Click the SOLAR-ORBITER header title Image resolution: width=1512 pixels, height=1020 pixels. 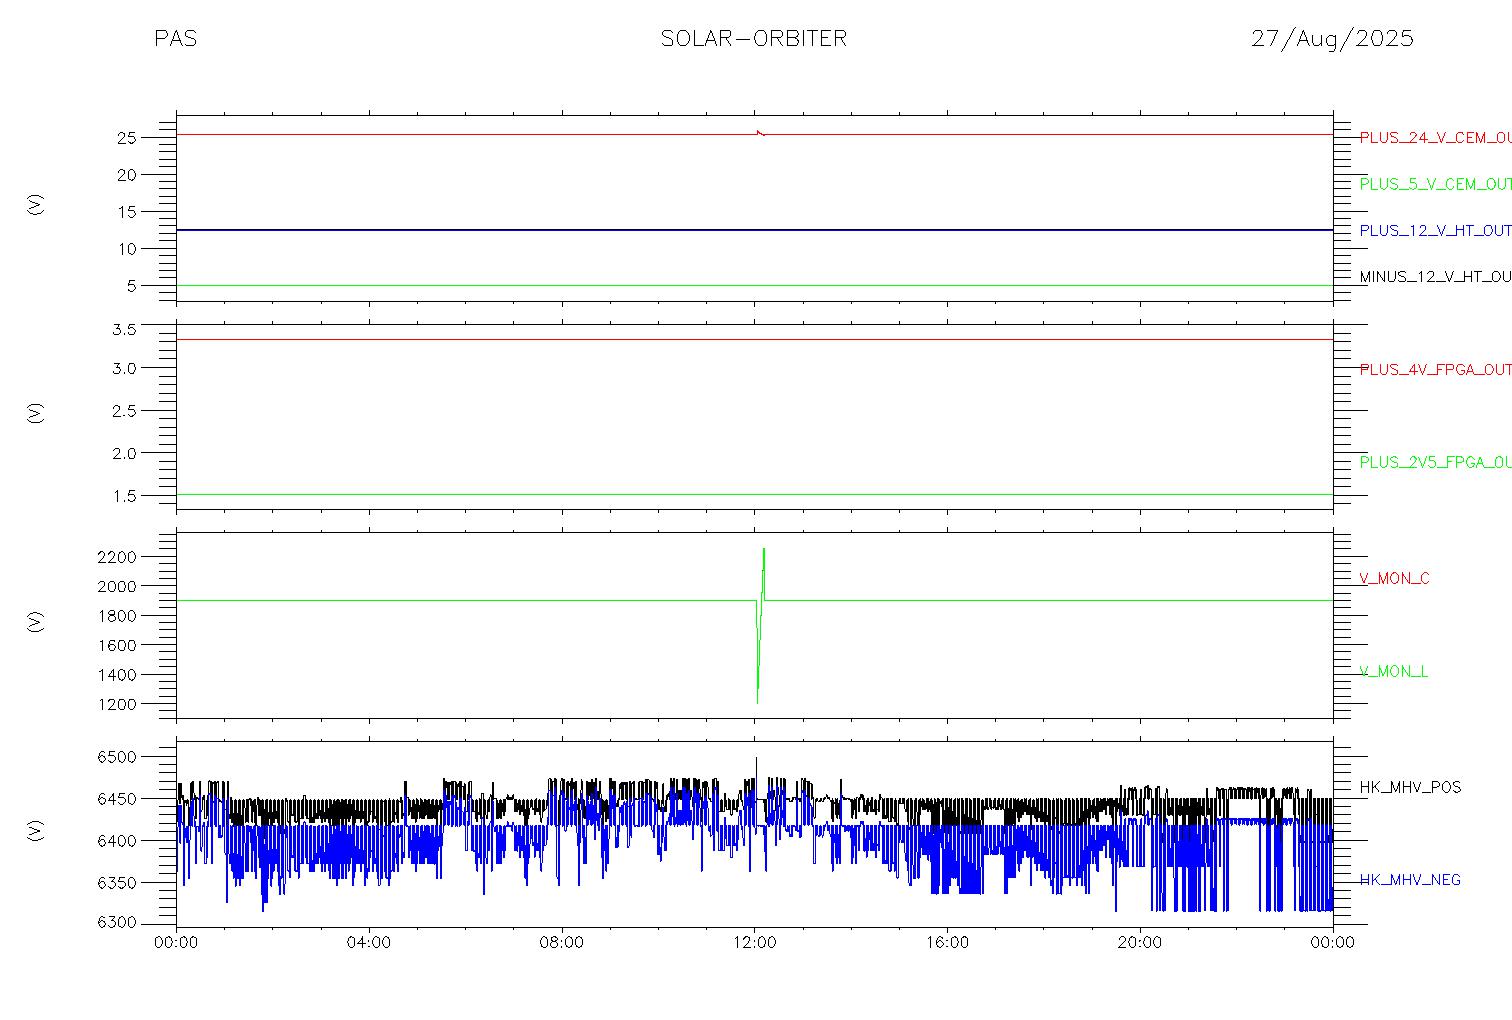(x=754, y=39)
